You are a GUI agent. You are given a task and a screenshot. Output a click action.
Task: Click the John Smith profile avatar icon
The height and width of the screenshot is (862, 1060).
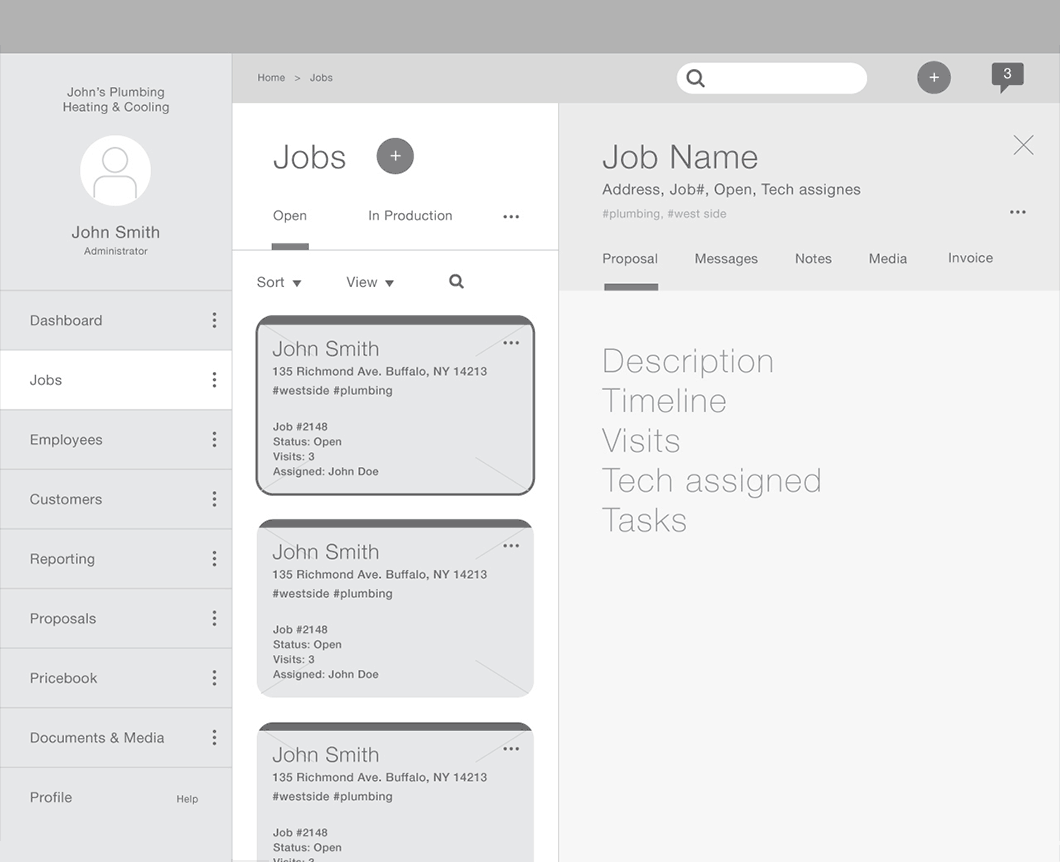(115, 170)
